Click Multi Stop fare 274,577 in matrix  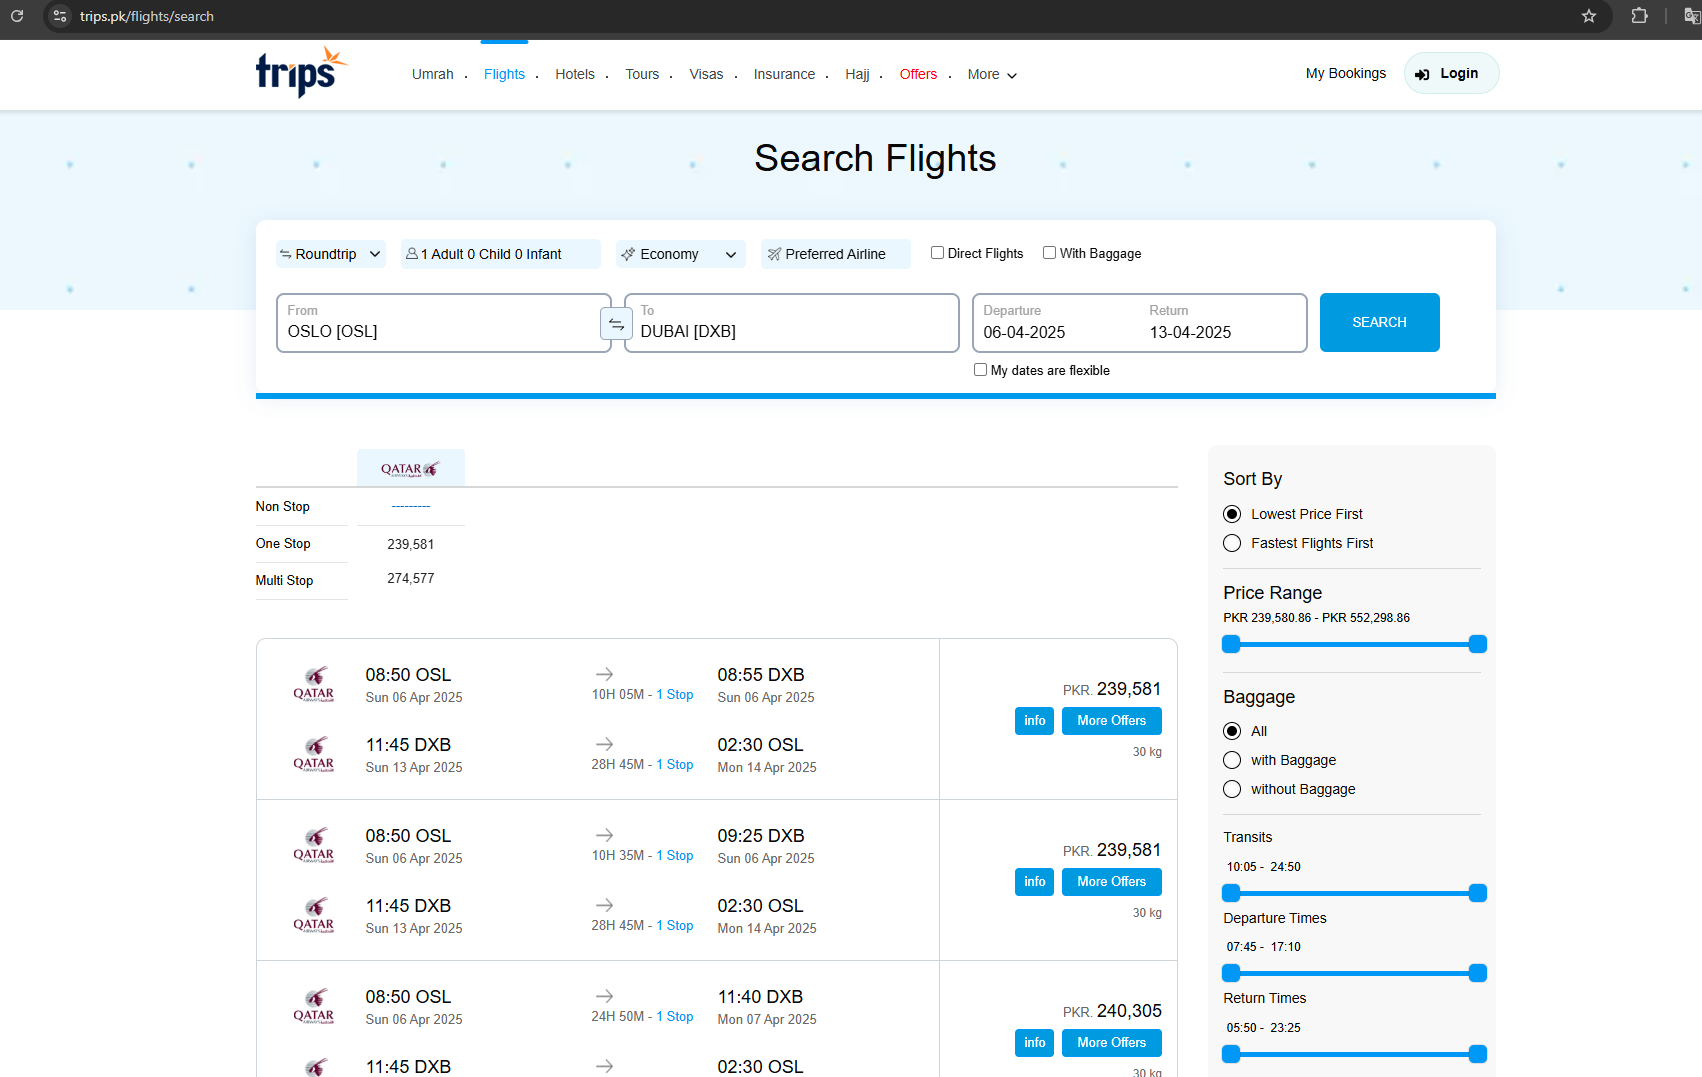[x=411, y=578]
